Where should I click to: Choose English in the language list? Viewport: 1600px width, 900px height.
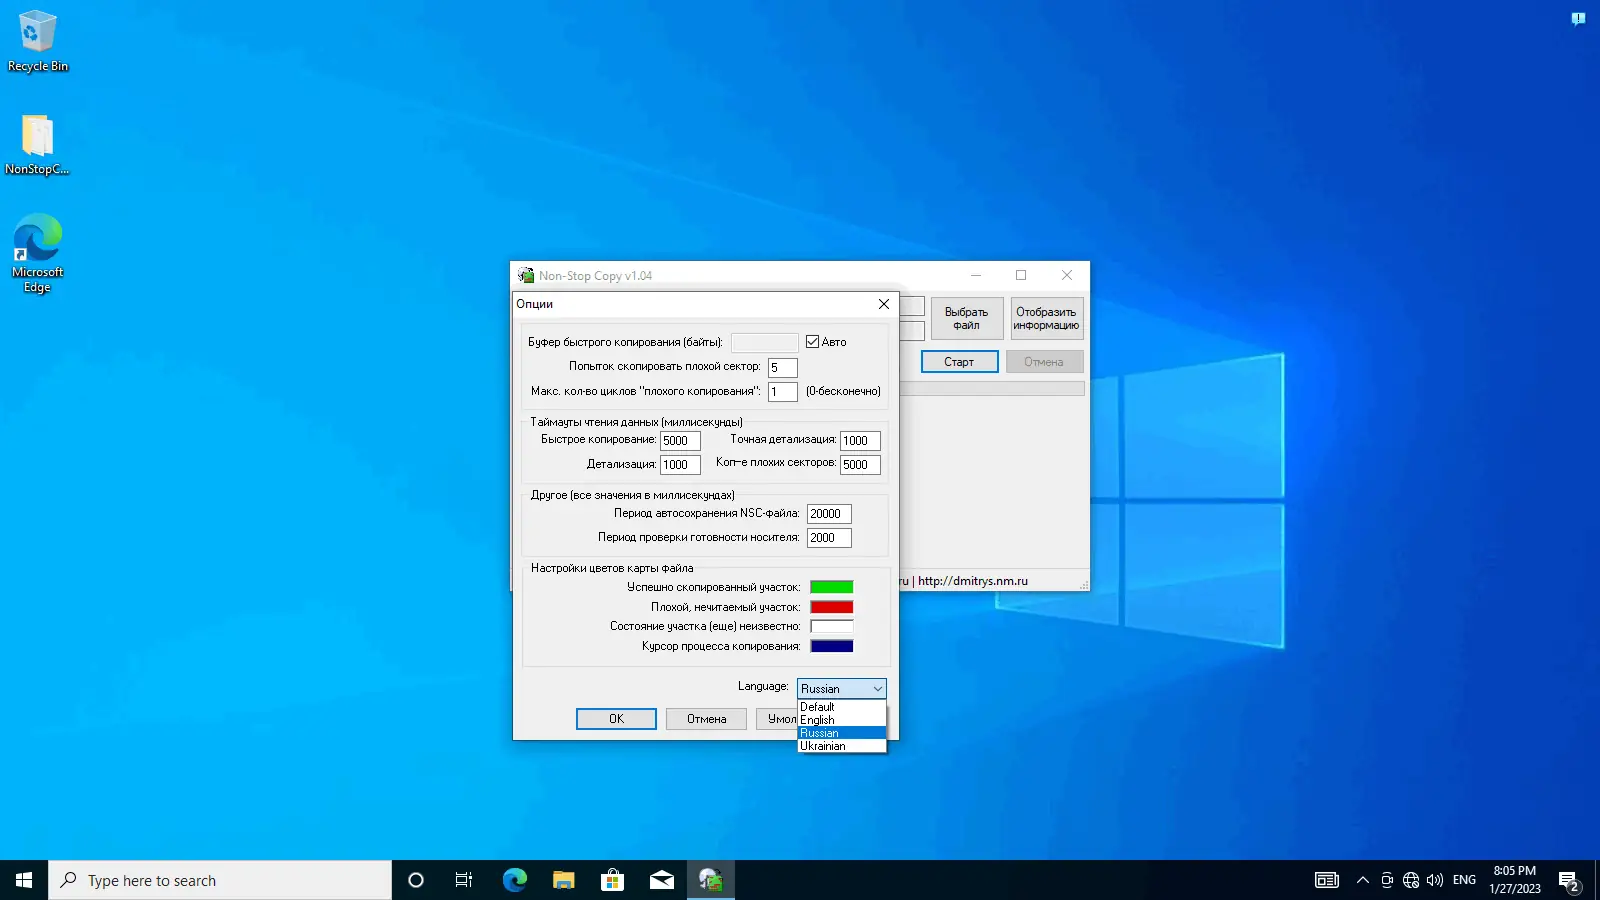(x=841, y=720)
